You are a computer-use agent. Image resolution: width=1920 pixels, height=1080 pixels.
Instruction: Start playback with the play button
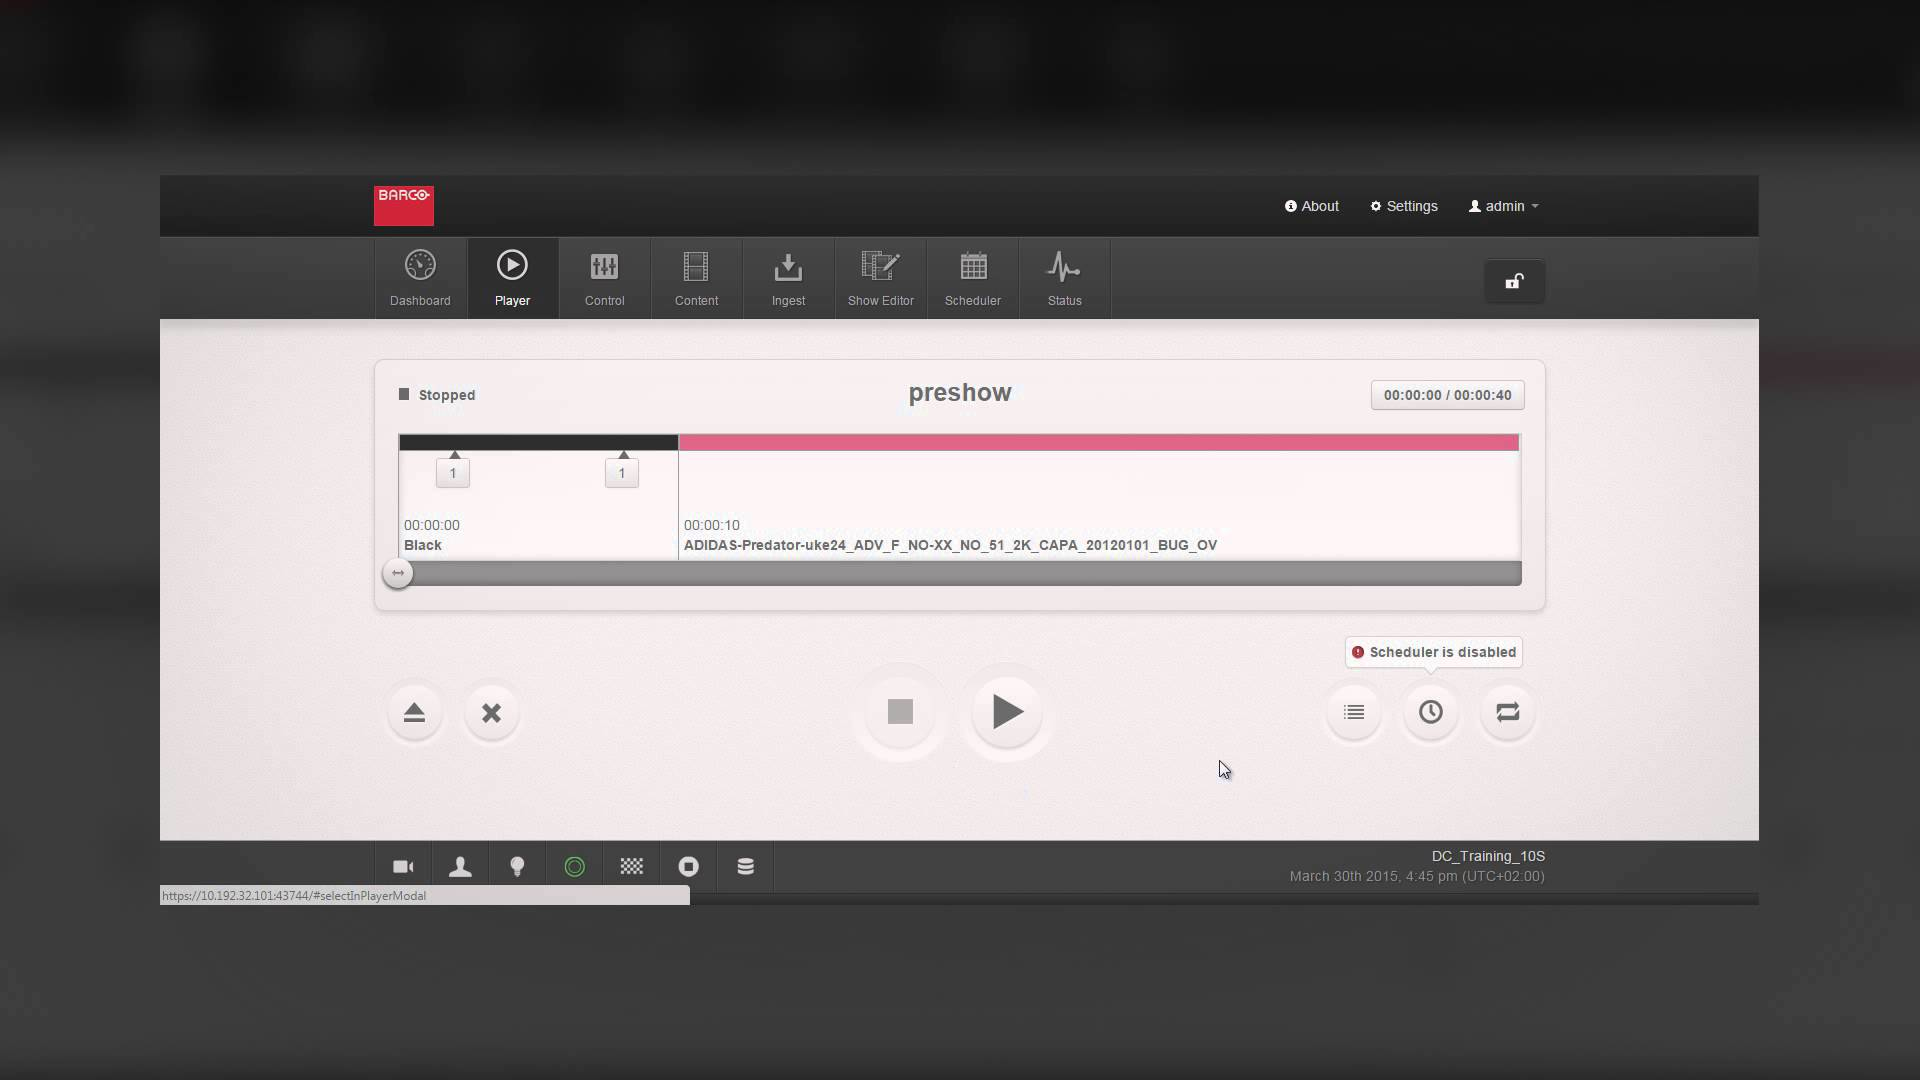point(1007,711)
